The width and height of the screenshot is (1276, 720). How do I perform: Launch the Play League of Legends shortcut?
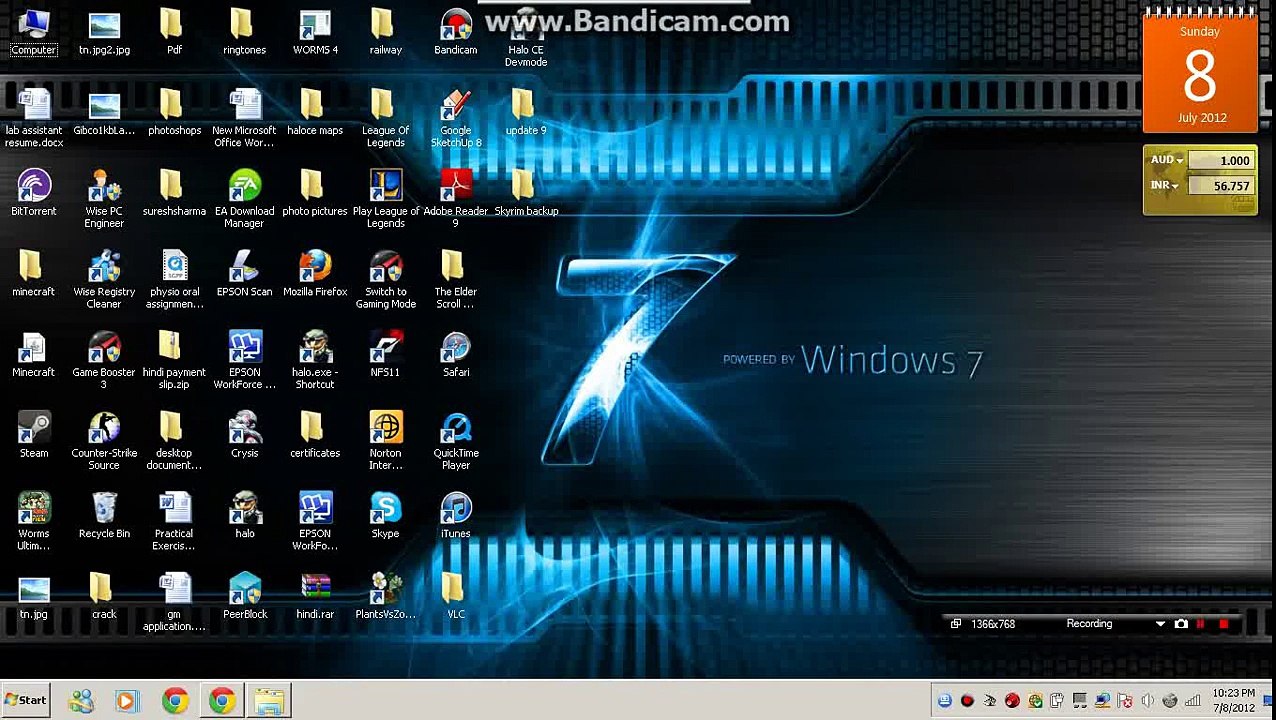(x=385, y=199)
